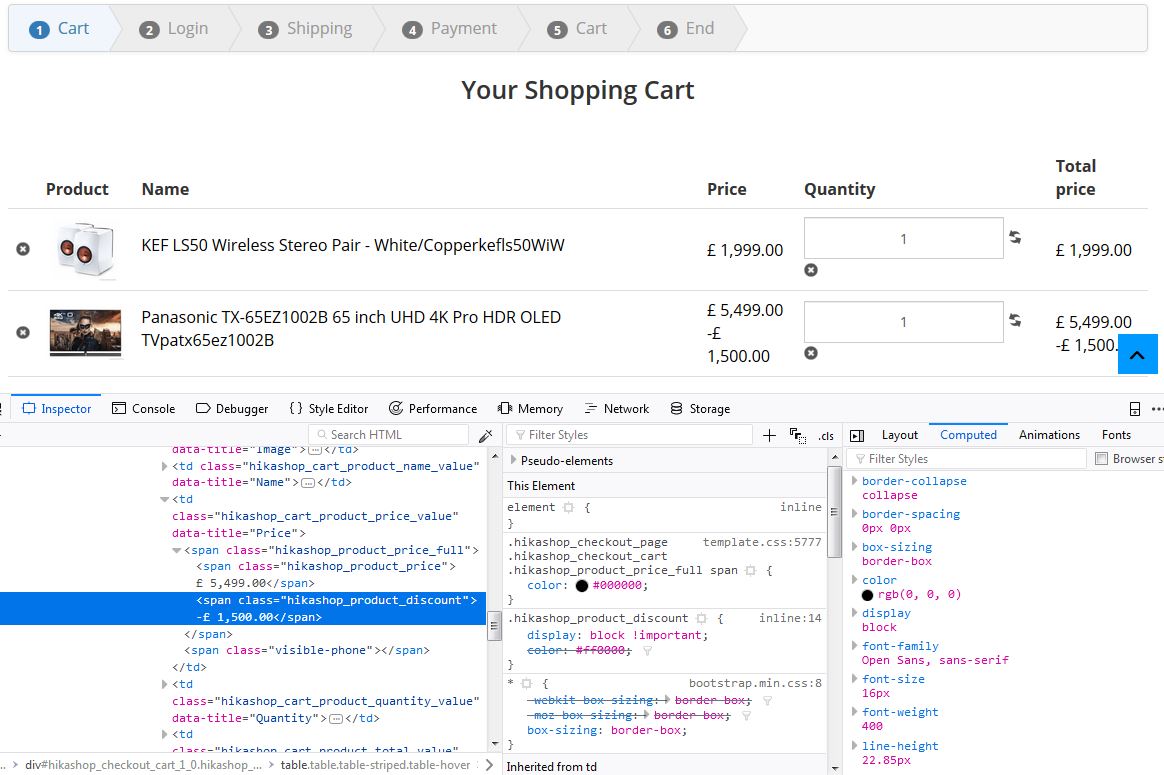Click the eyedropper icon beside Search HTML
The image size is (1164, 775).
coord(485,435)
